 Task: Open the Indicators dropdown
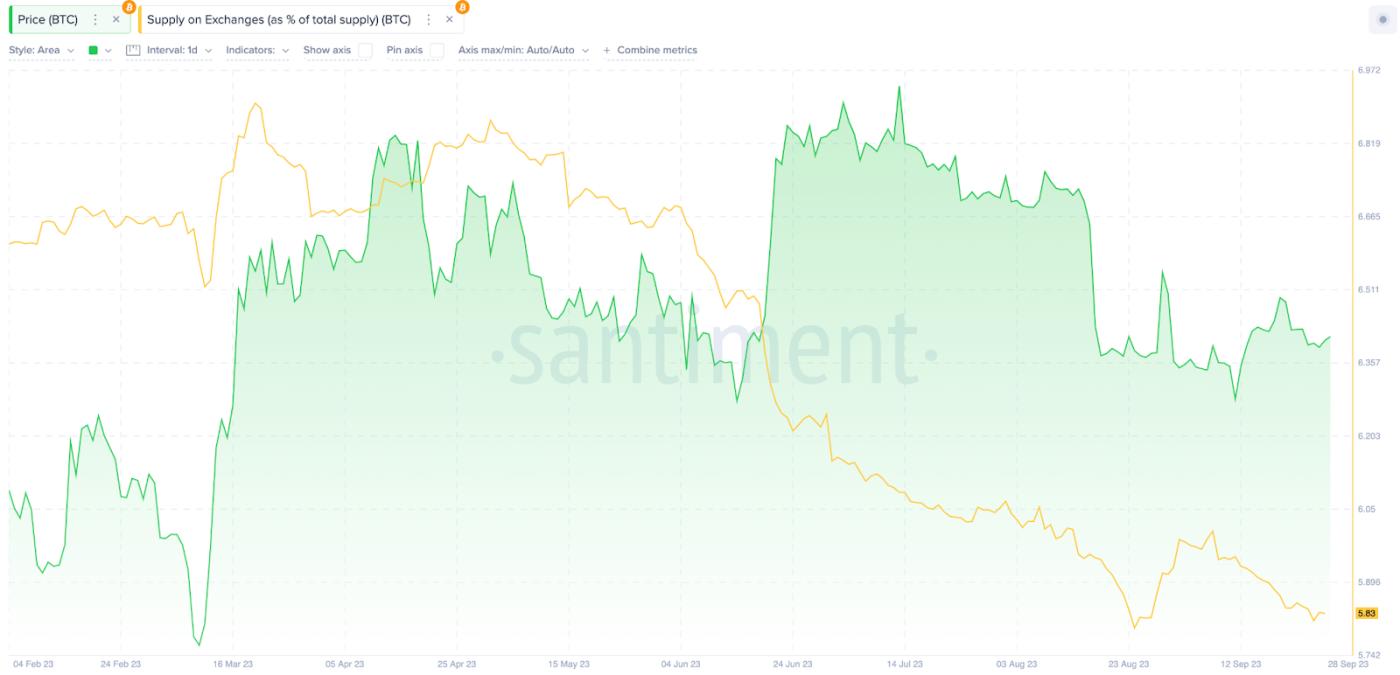(253, 49)
